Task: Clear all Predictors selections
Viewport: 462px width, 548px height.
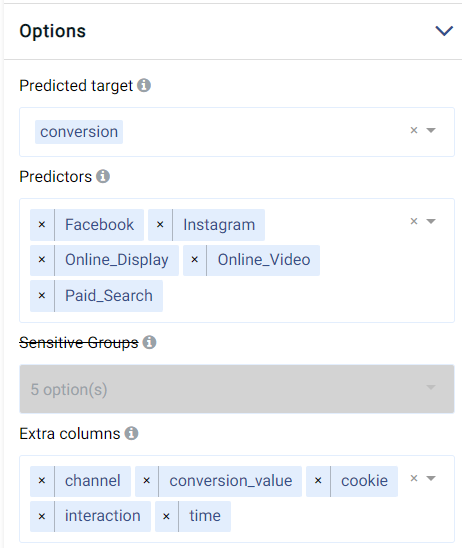Action: [x=414, y=221]
